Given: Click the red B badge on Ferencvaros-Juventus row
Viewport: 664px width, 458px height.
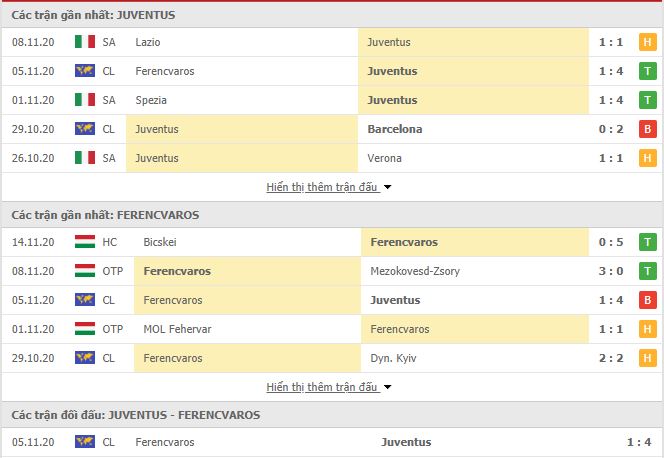Looking at the screenshot, I should [x=647, y=300].
